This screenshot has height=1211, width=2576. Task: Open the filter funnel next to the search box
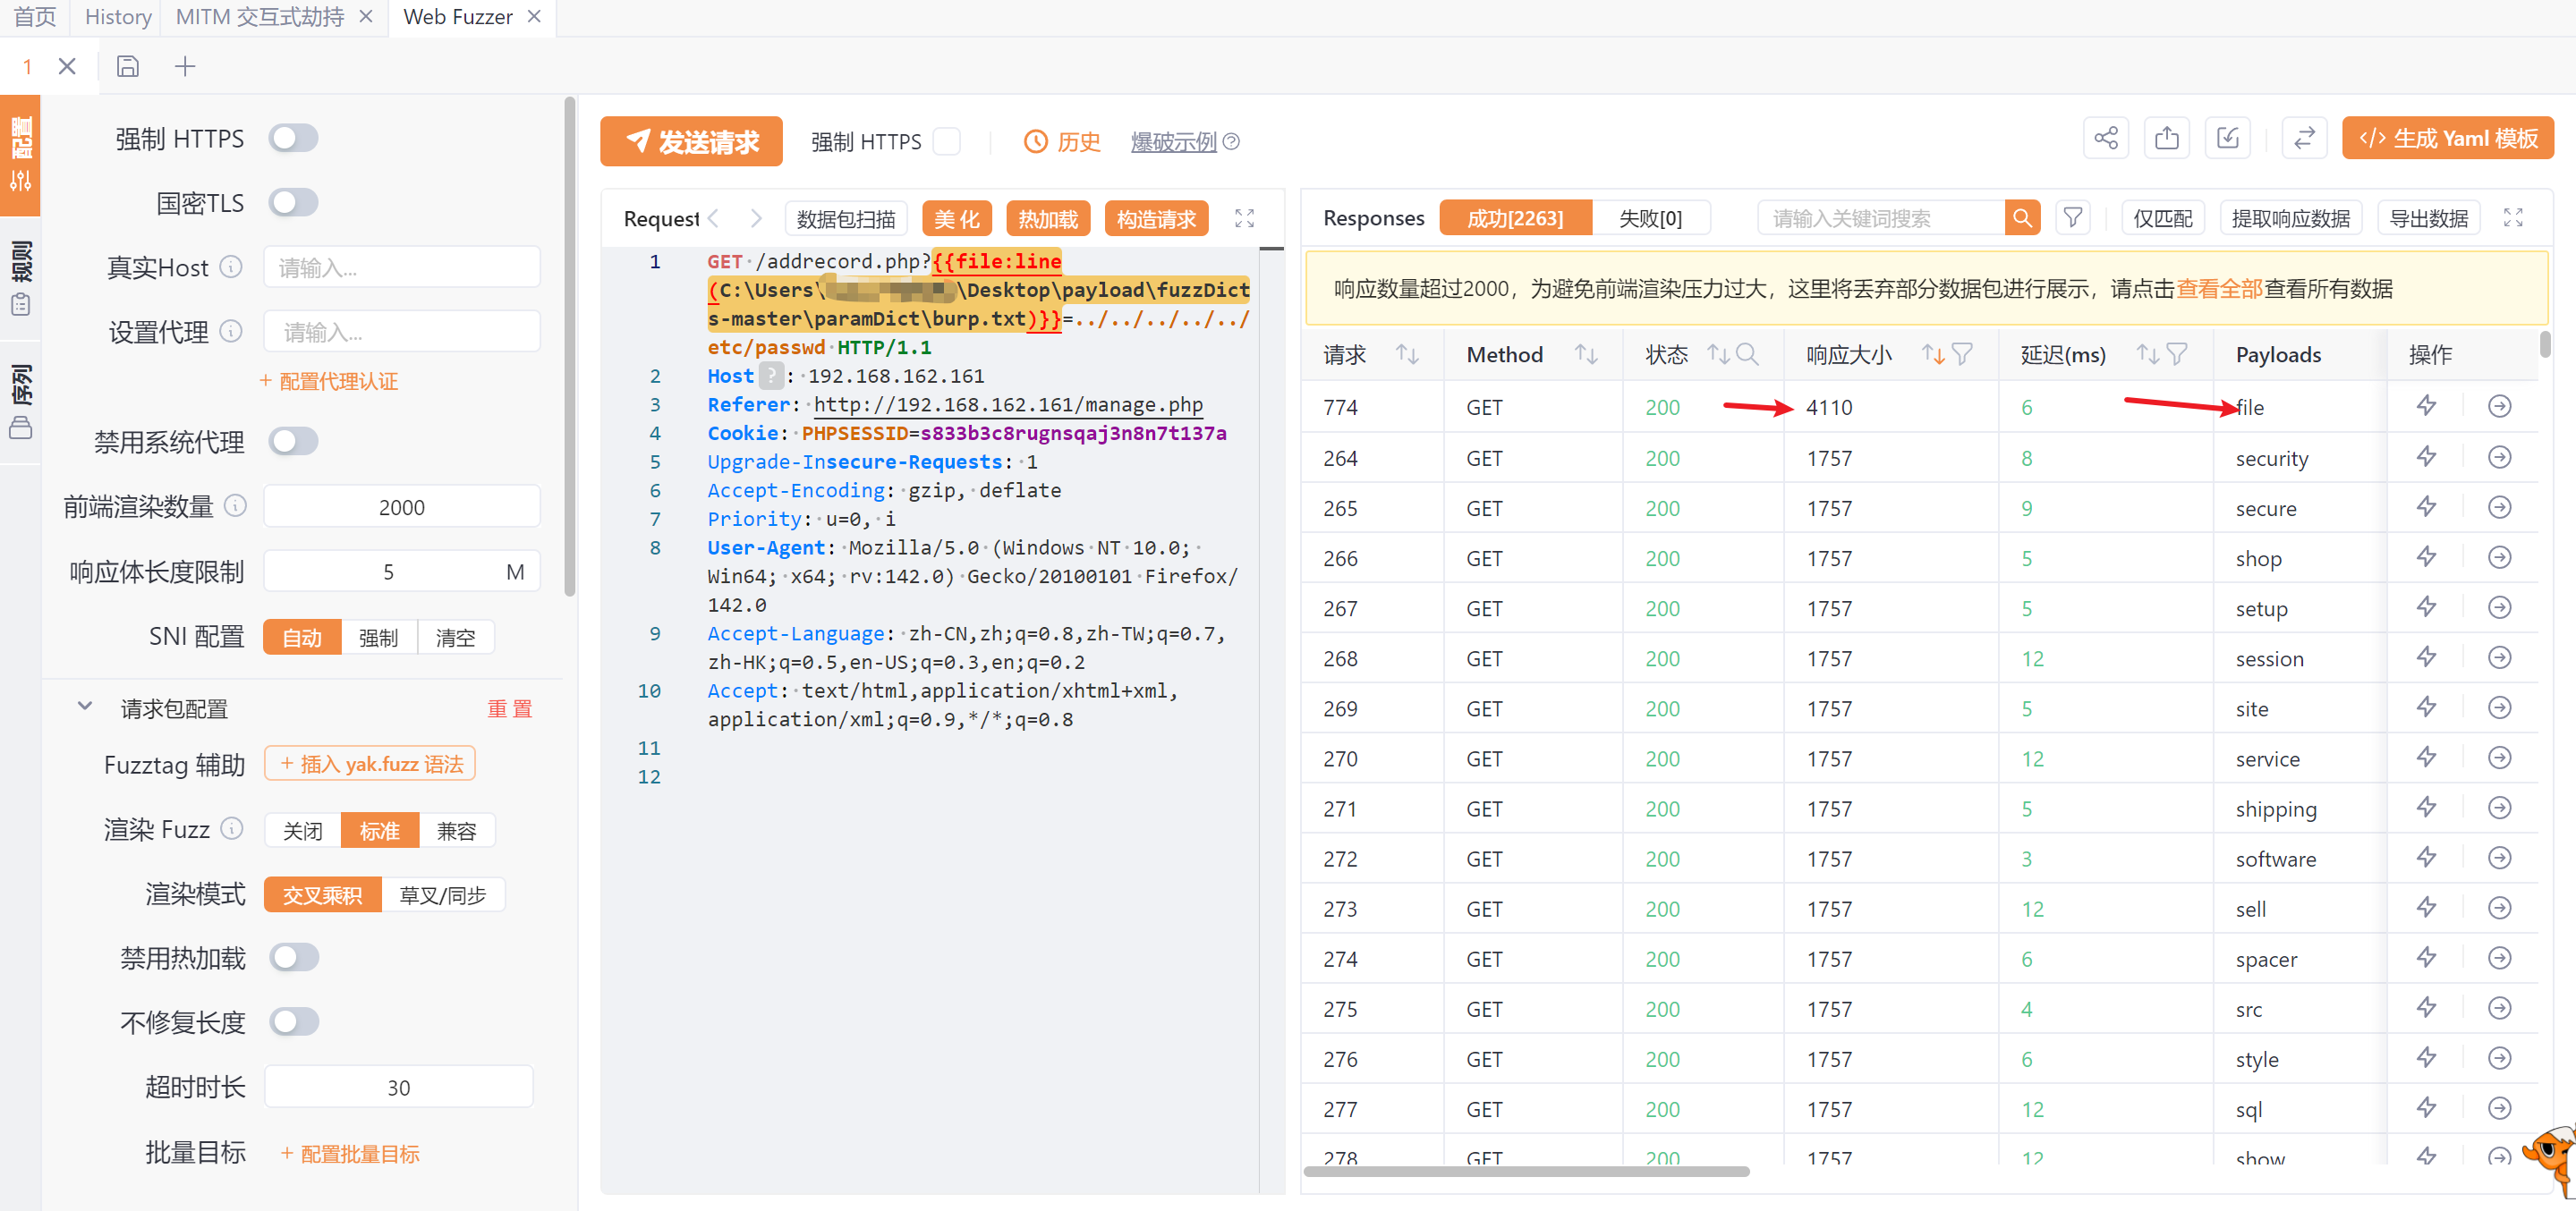click(2072, 217)
